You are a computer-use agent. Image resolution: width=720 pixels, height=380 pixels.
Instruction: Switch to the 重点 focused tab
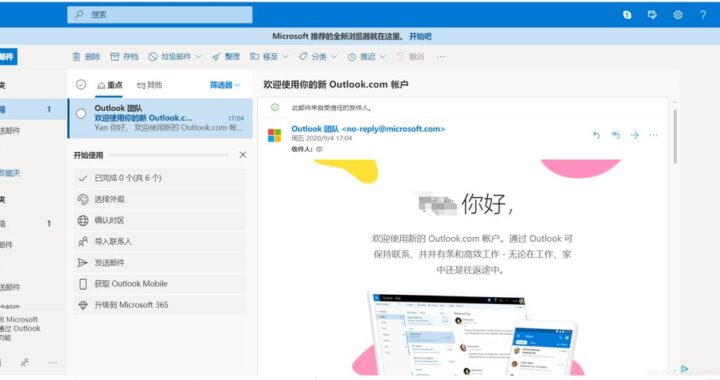[109, 85]
